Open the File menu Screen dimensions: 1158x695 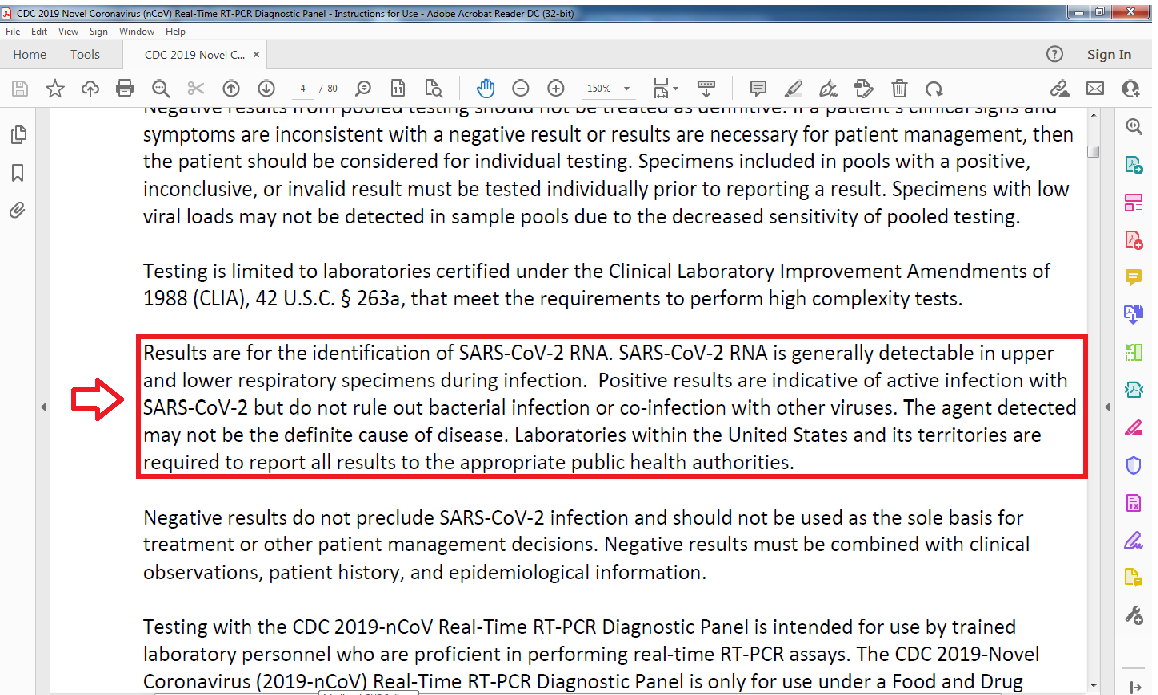[13, 32]
